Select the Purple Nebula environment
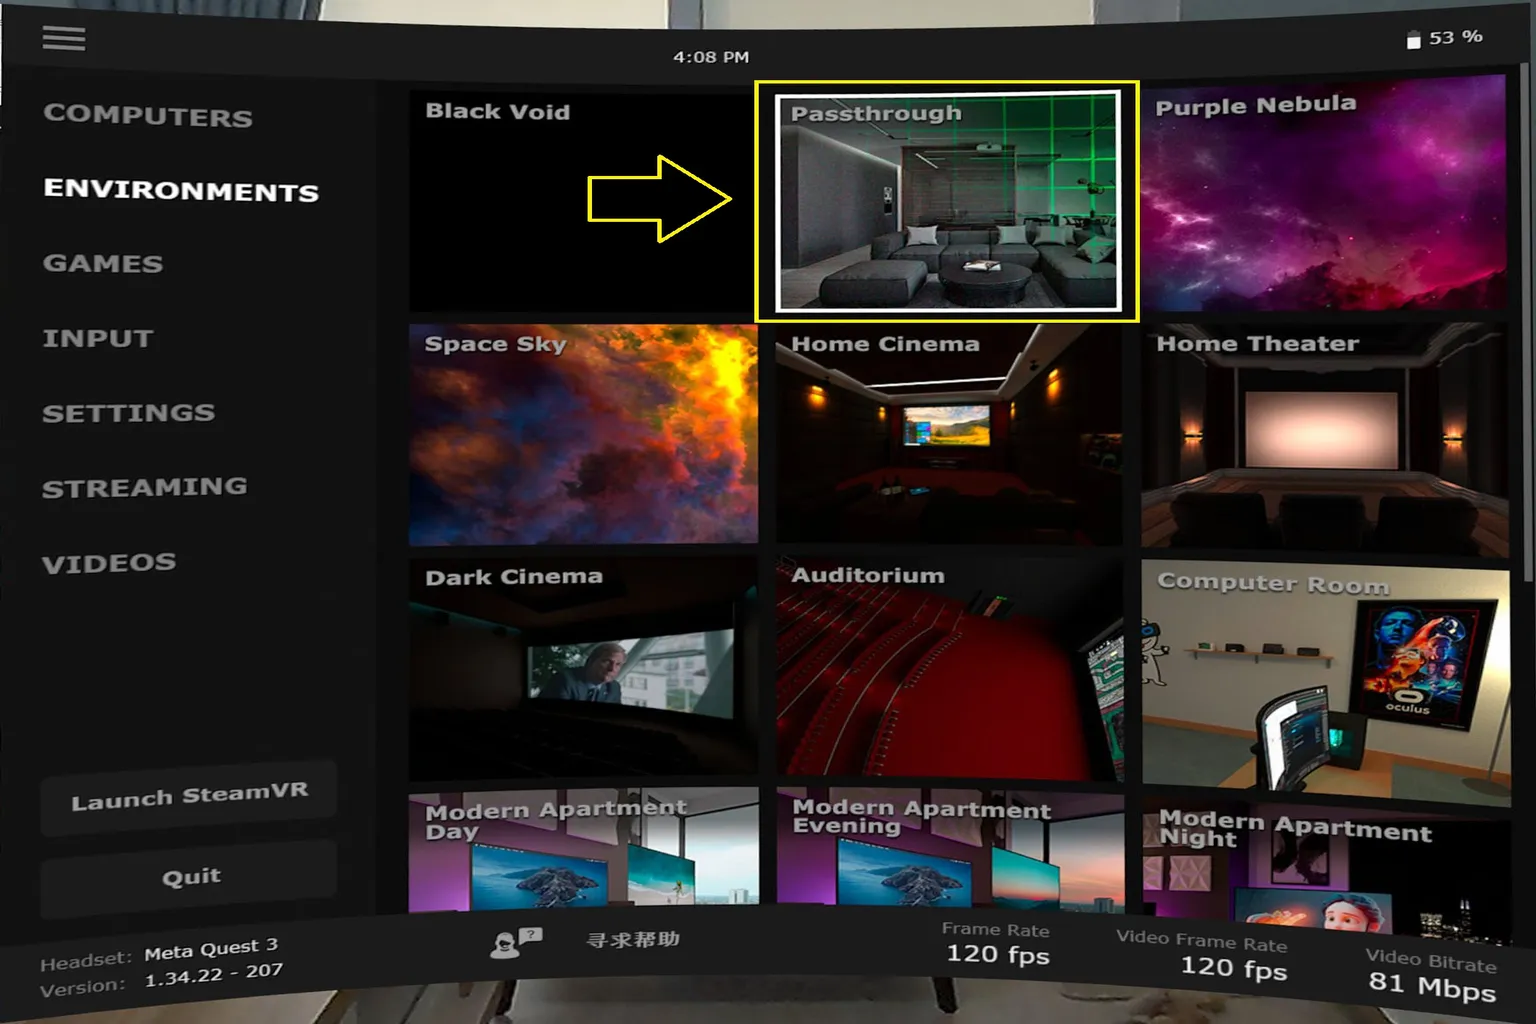 [x=1324, y=194]
